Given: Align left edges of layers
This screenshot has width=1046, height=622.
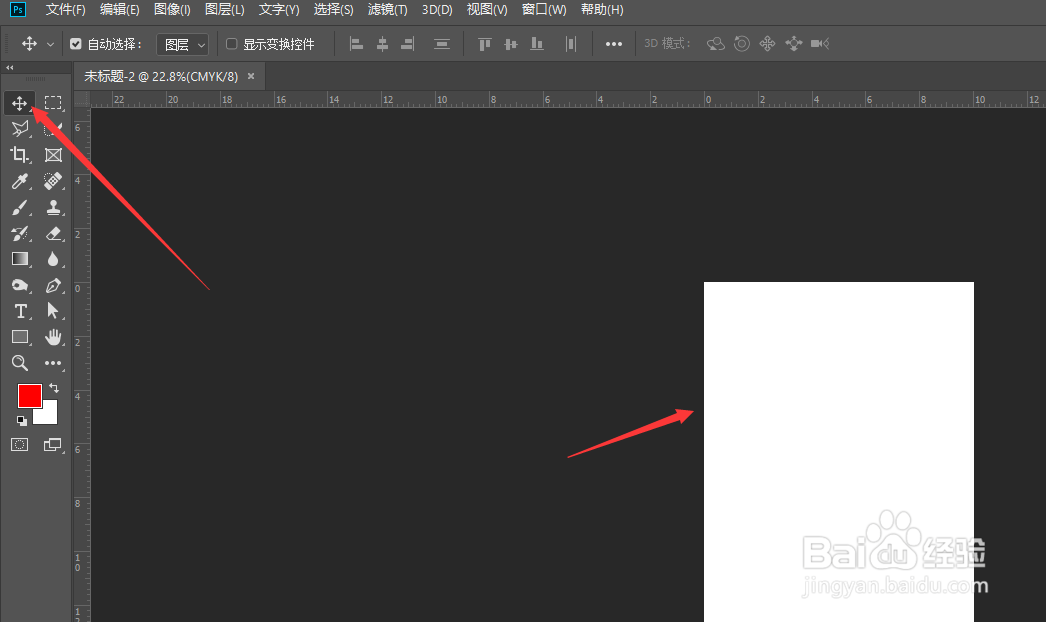Looking at the screenshot, I should click(x=356, y=44).
